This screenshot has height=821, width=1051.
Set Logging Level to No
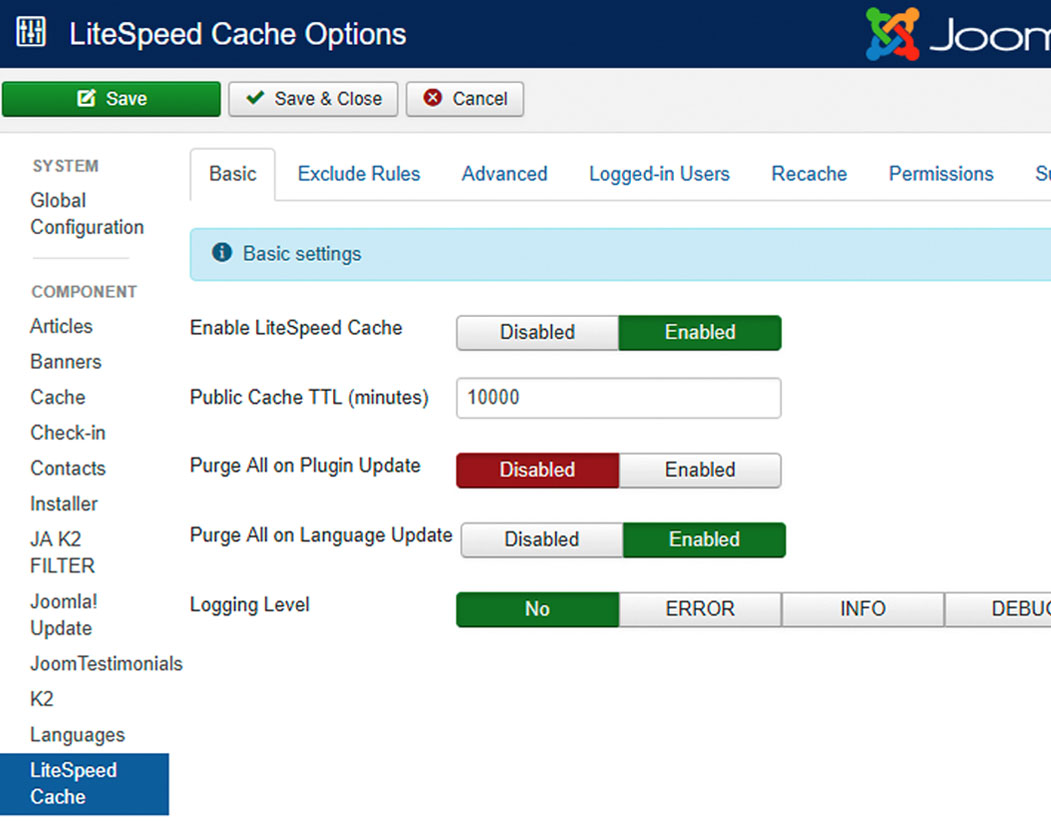pos(538,609)
